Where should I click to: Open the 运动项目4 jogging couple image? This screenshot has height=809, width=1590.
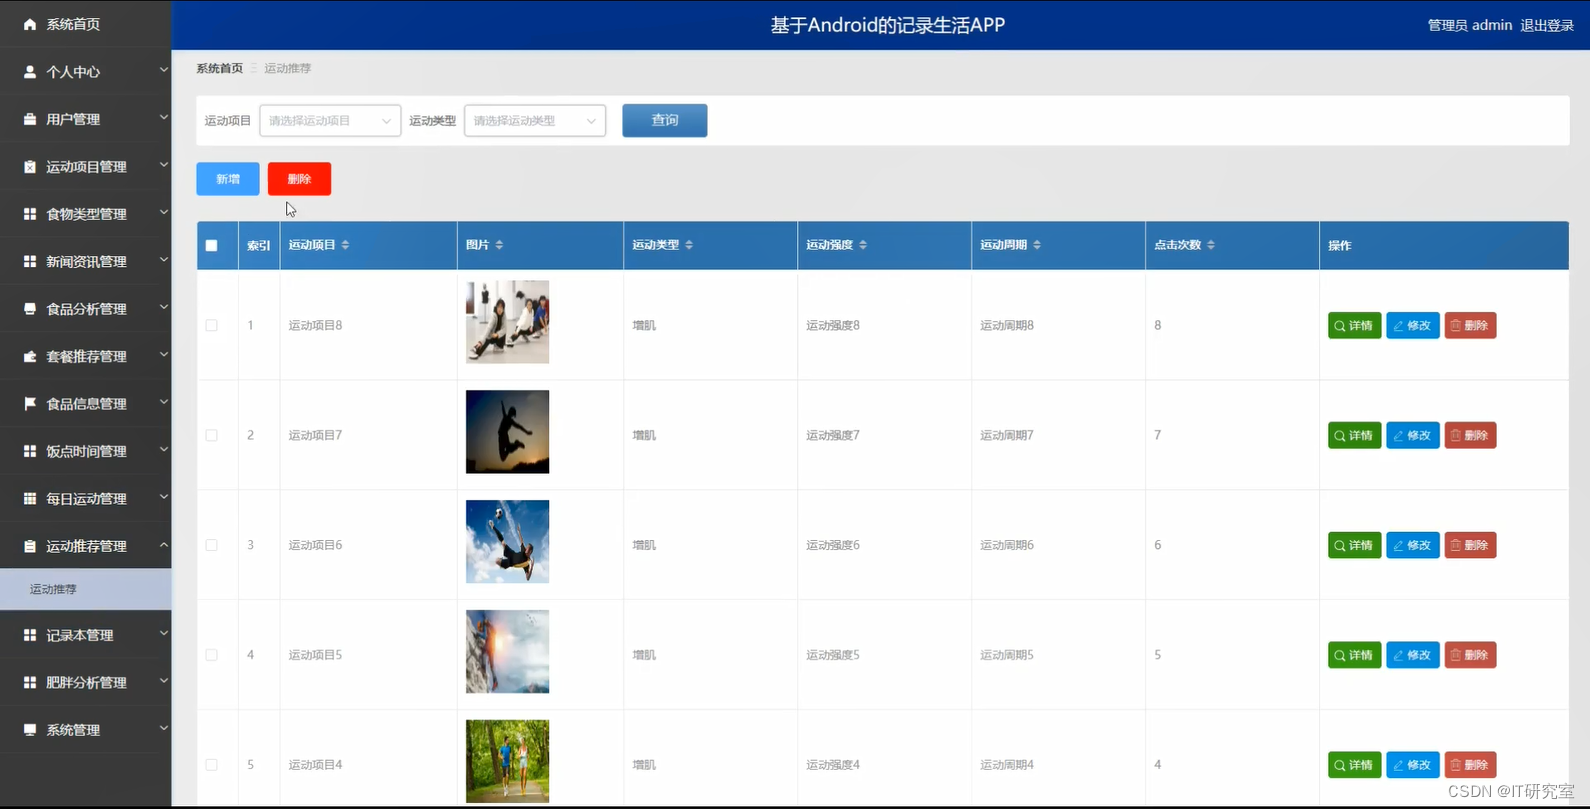(507, 761)
